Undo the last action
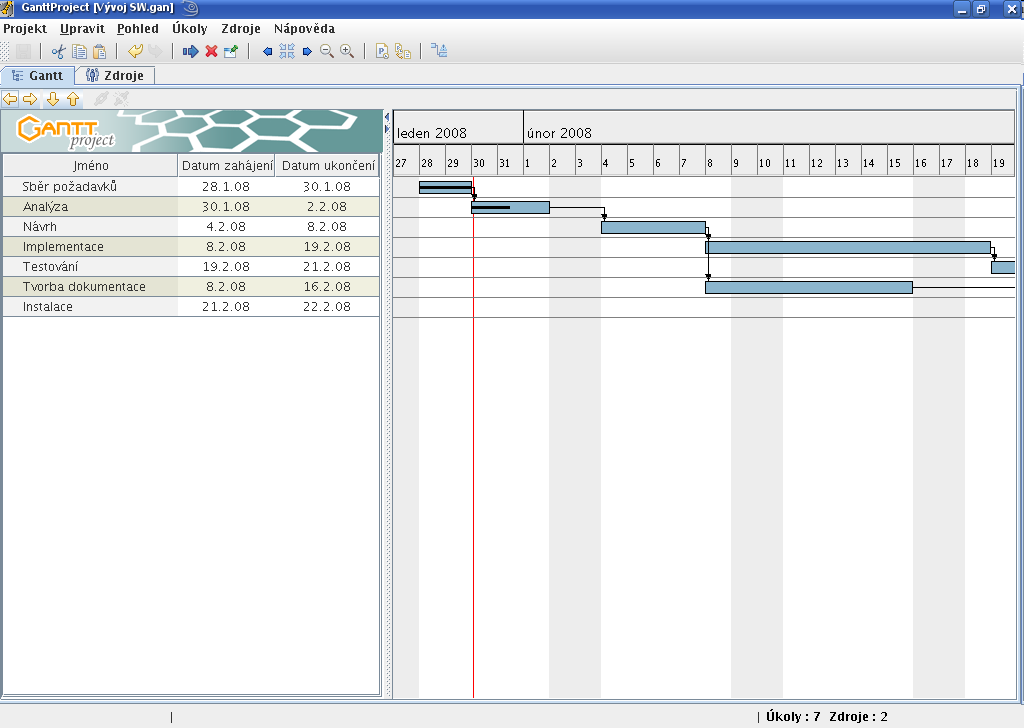 point(135,52)
